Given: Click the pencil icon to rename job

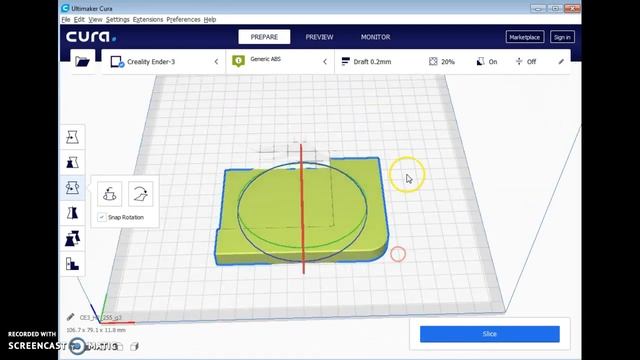Looking at the screenshot, I should point(70,317).
